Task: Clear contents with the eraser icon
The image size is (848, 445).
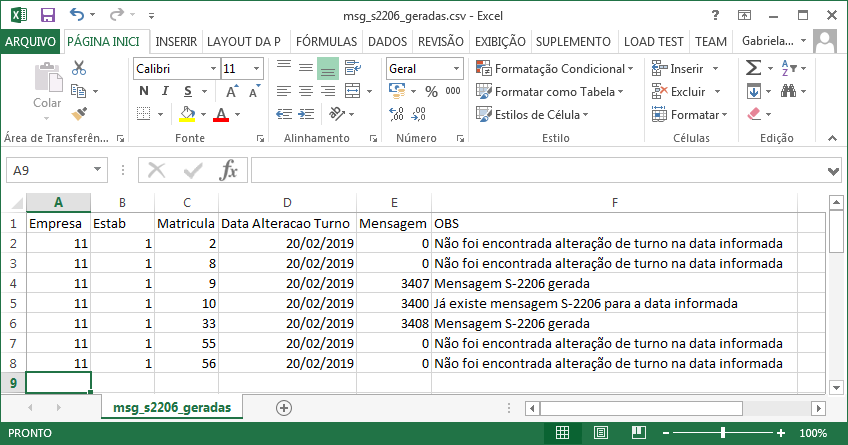Action: (x=754, y=114)
